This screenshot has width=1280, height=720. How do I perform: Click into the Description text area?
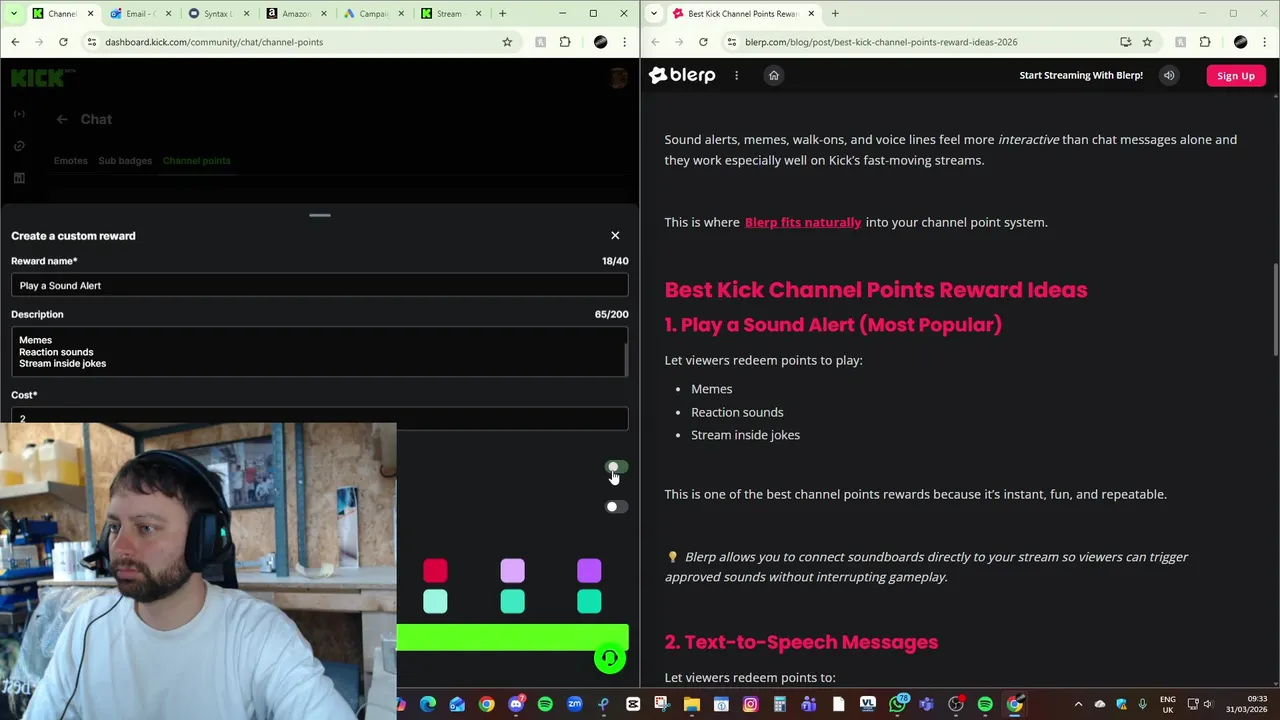tap(320, 352)
